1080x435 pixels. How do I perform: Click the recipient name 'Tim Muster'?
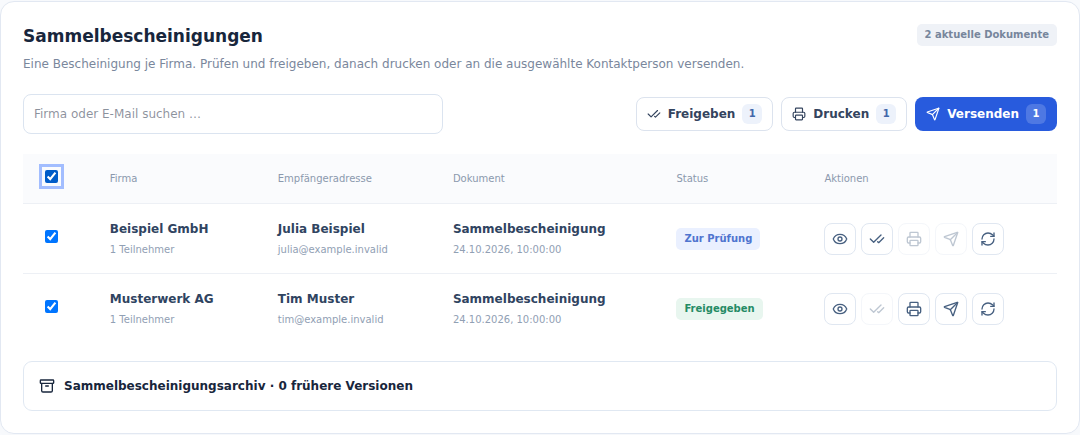pos(316,299)
